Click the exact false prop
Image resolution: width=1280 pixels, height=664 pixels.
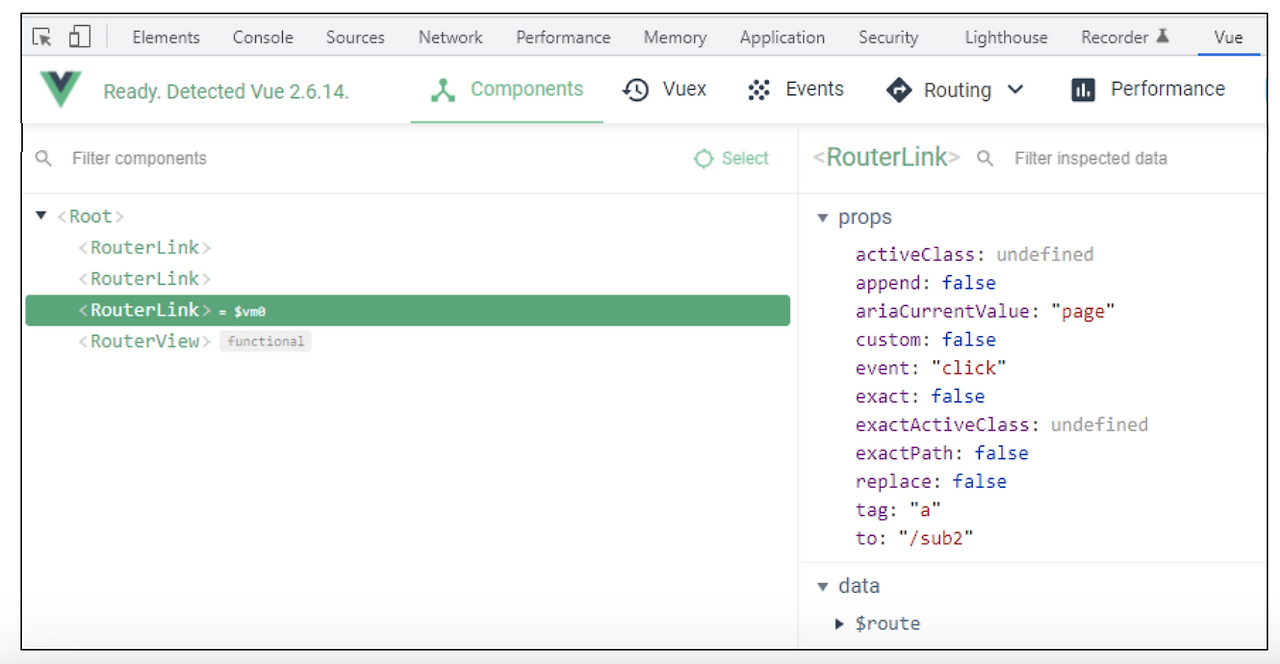[x=920, y=396]
